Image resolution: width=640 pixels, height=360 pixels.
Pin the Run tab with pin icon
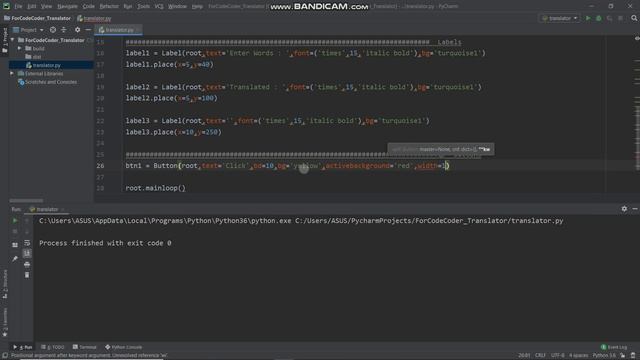tap(15, 258)
